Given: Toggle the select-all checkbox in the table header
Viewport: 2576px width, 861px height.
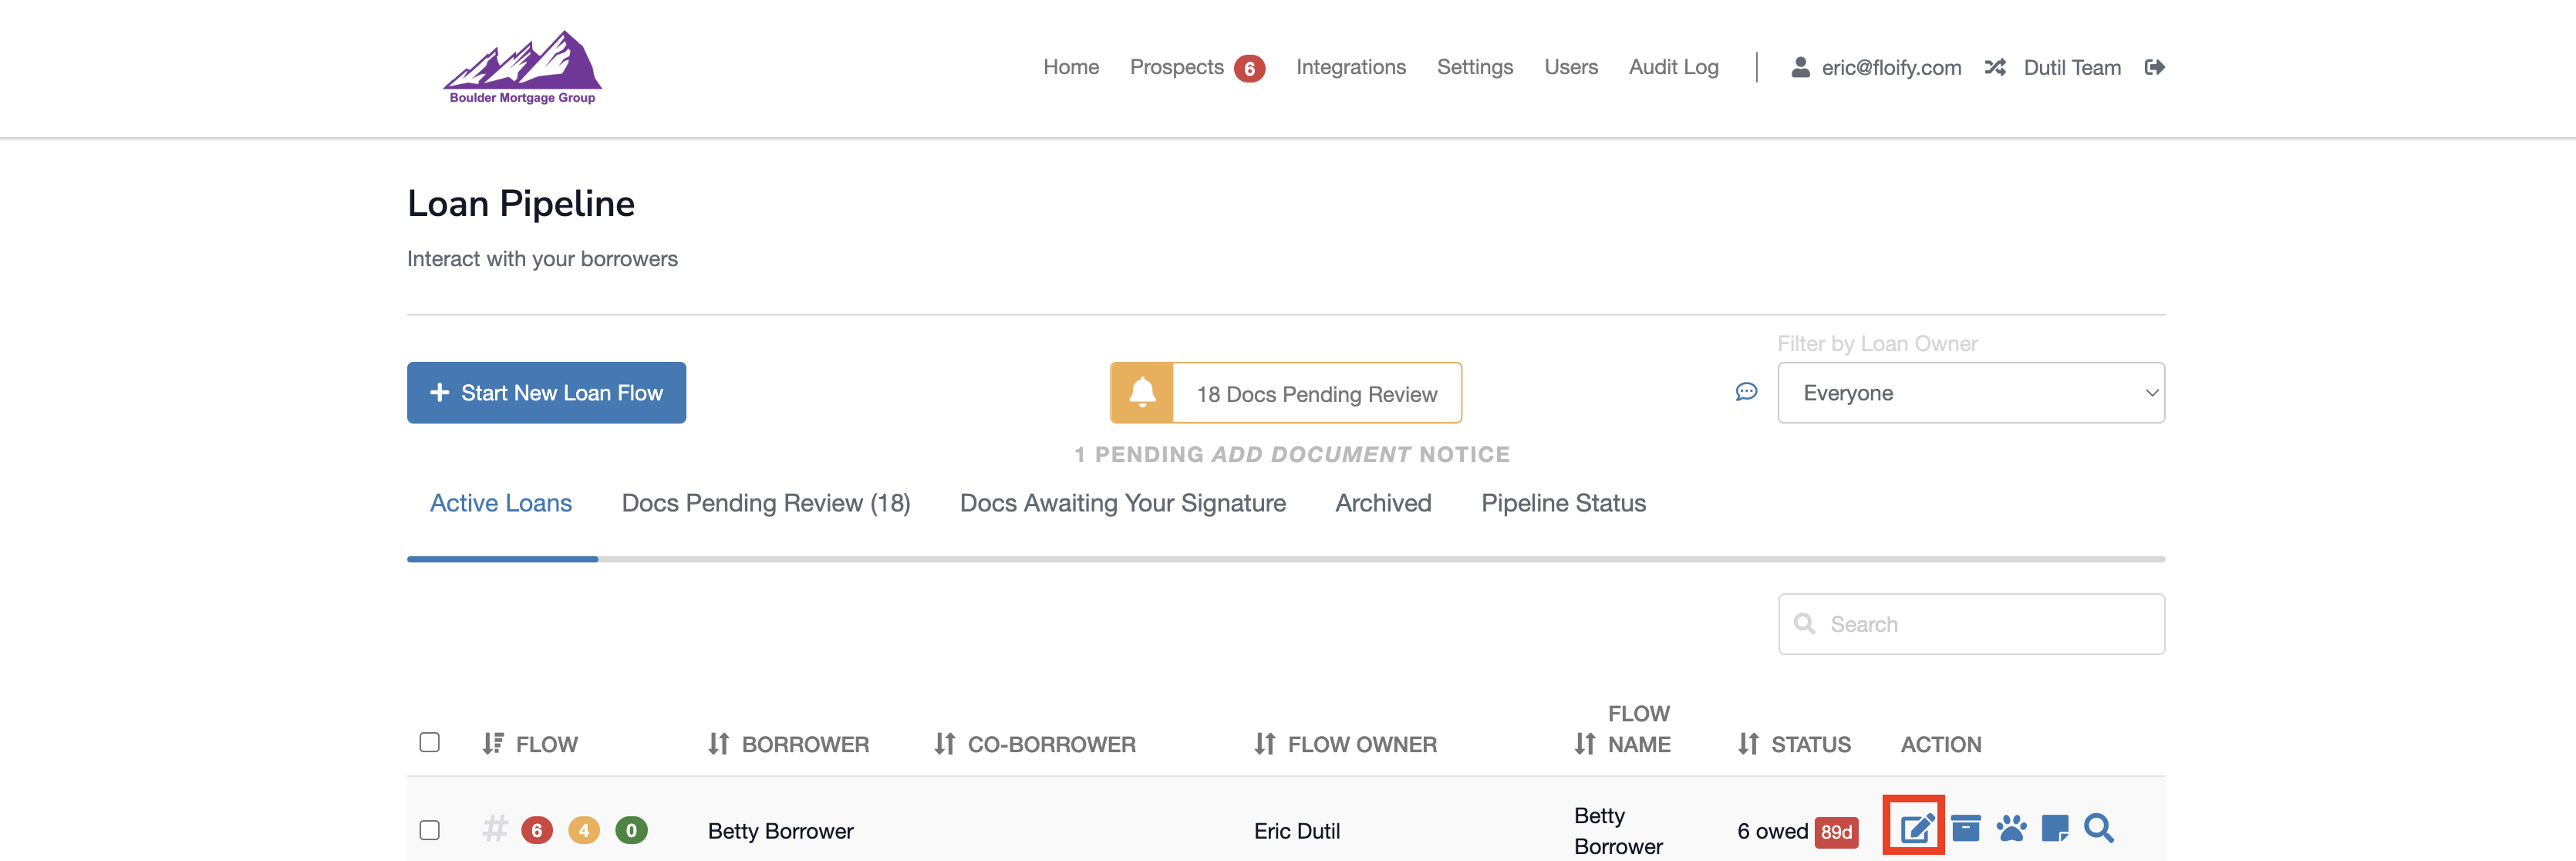Looking at the screenshot, I should [x=430, y=742].
